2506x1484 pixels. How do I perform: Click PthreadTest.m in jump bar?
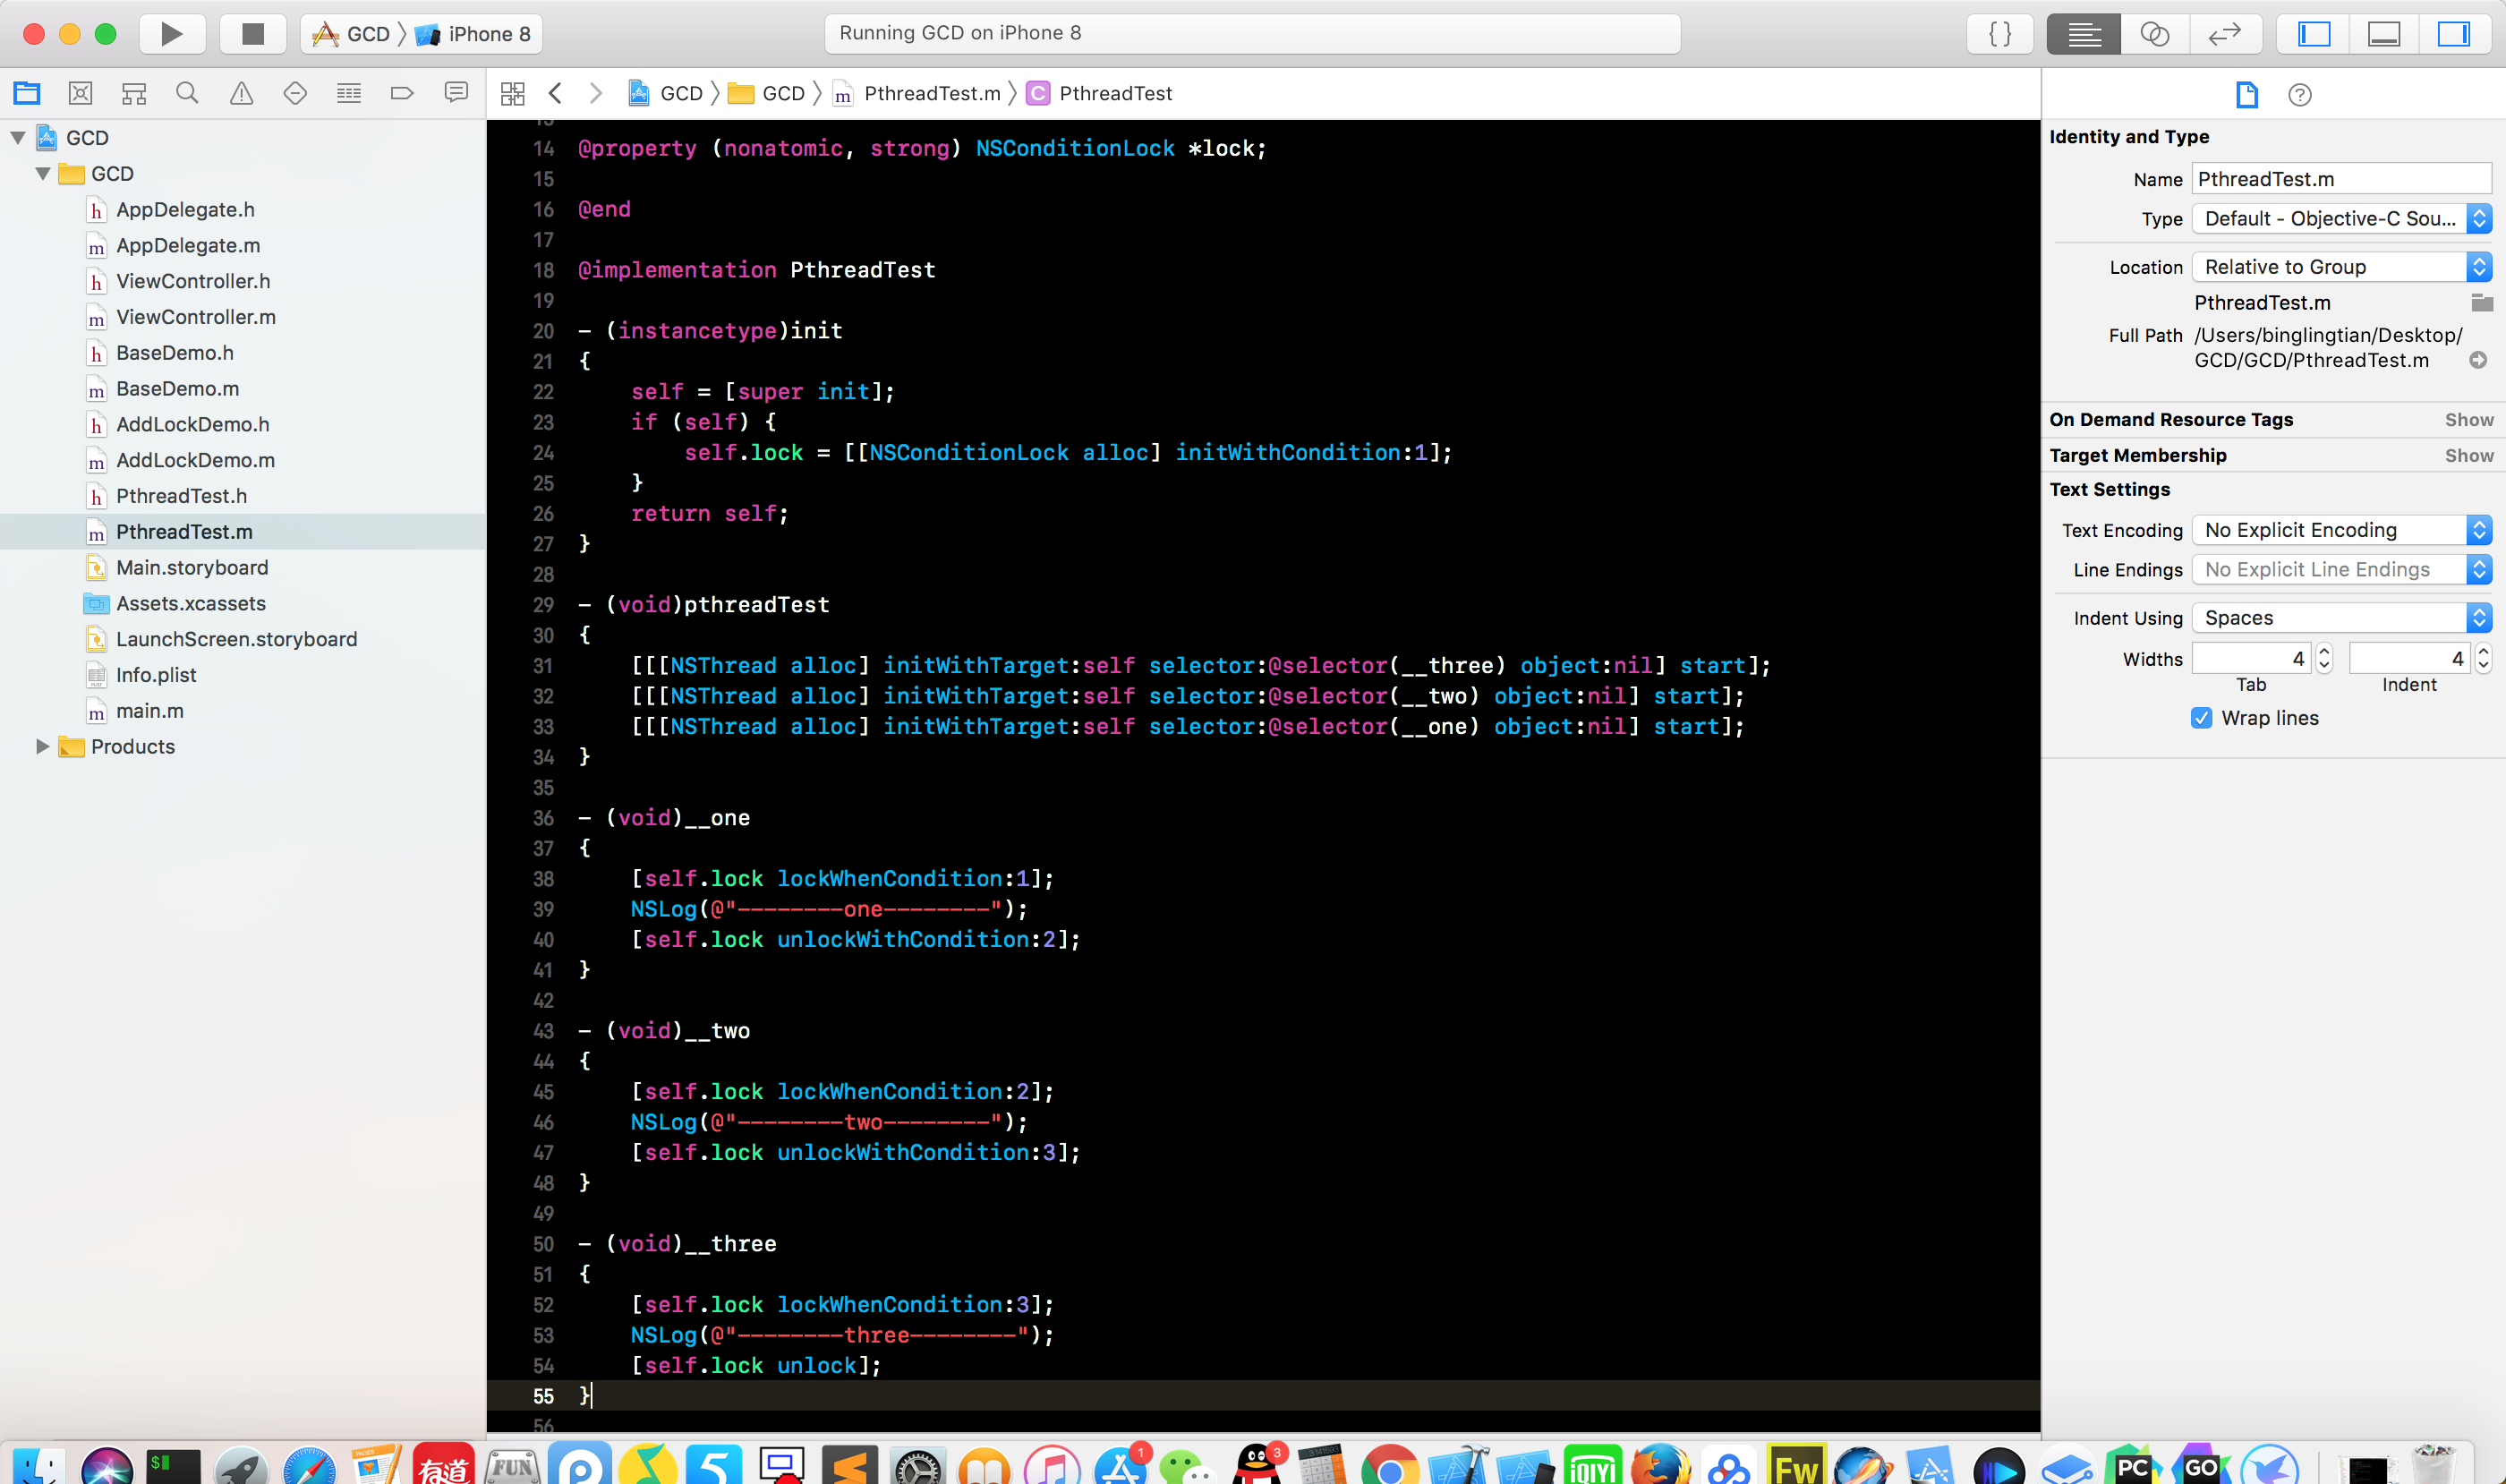point(917,93)
